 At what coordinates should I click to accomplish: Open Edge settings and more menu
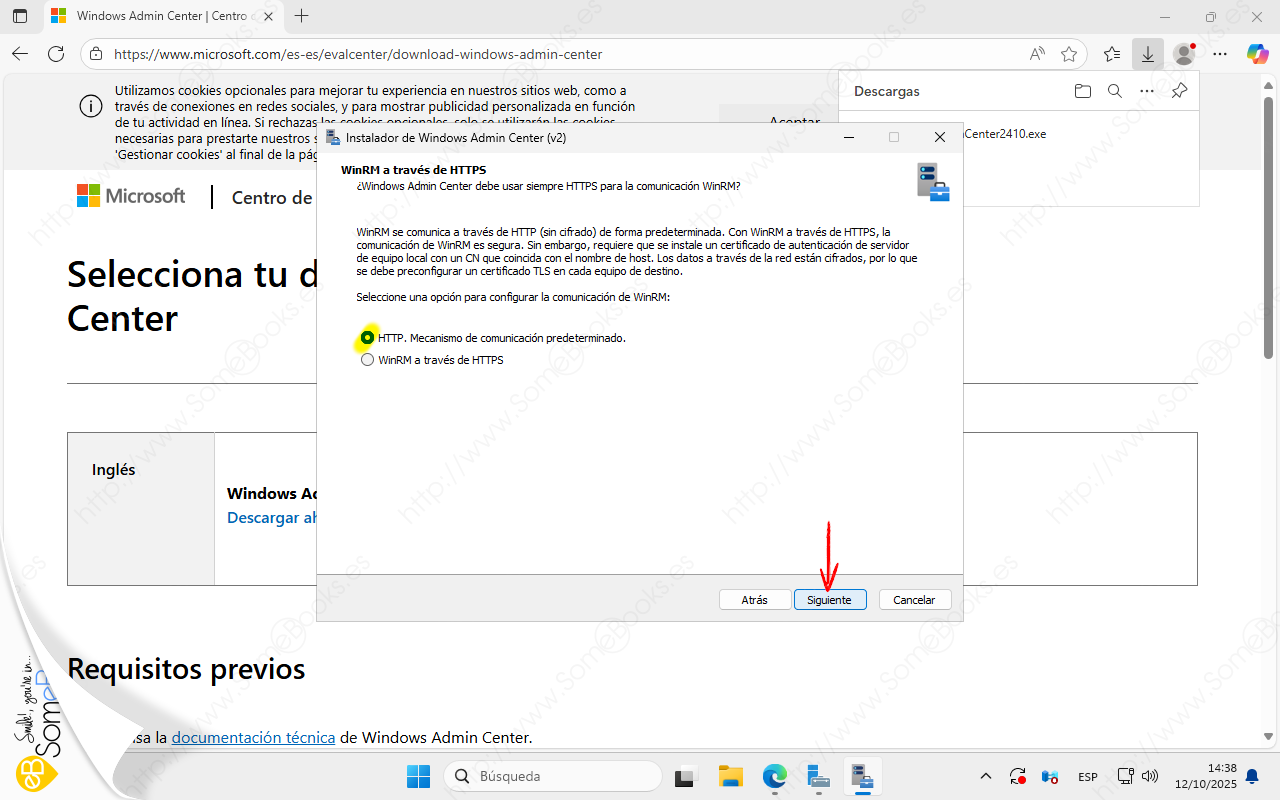click(1220, 54)
